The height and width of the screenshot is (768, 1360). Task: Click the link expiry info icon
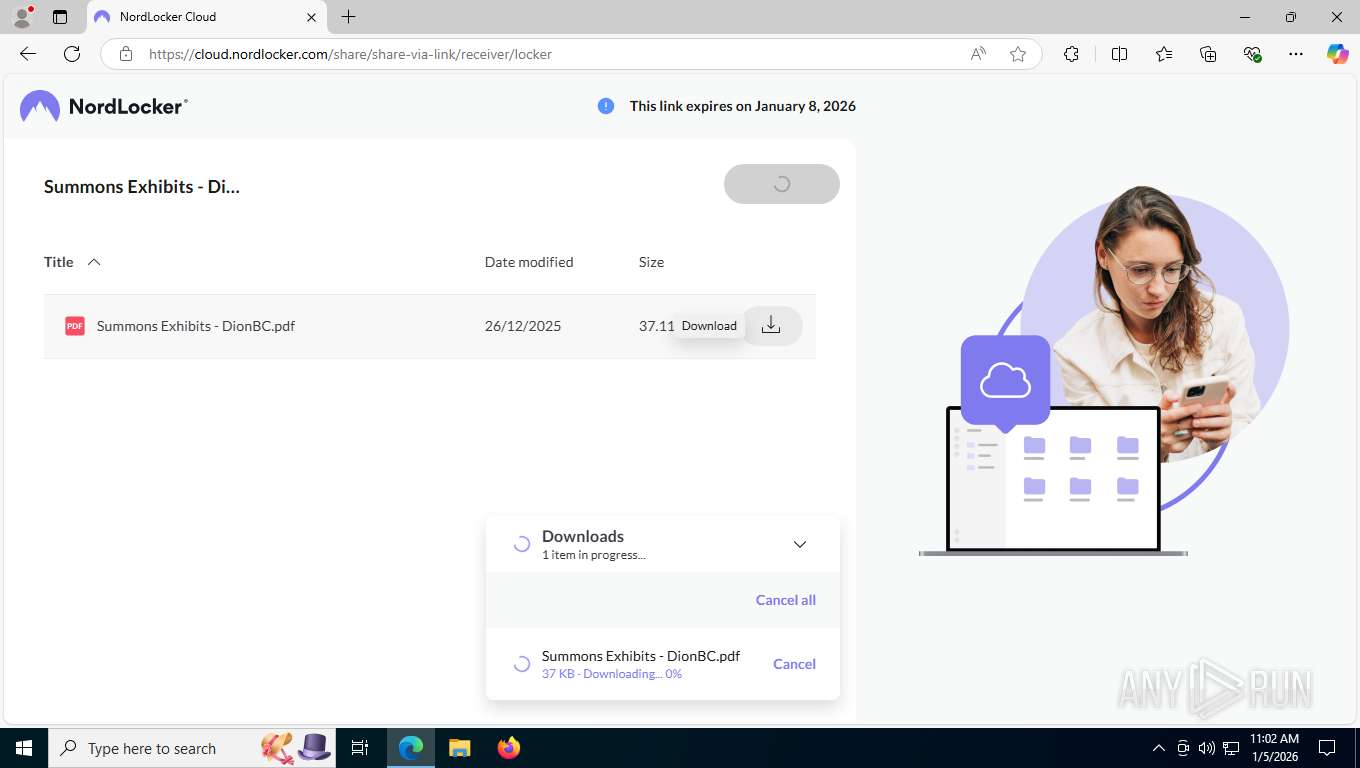(x=606, y=106)
